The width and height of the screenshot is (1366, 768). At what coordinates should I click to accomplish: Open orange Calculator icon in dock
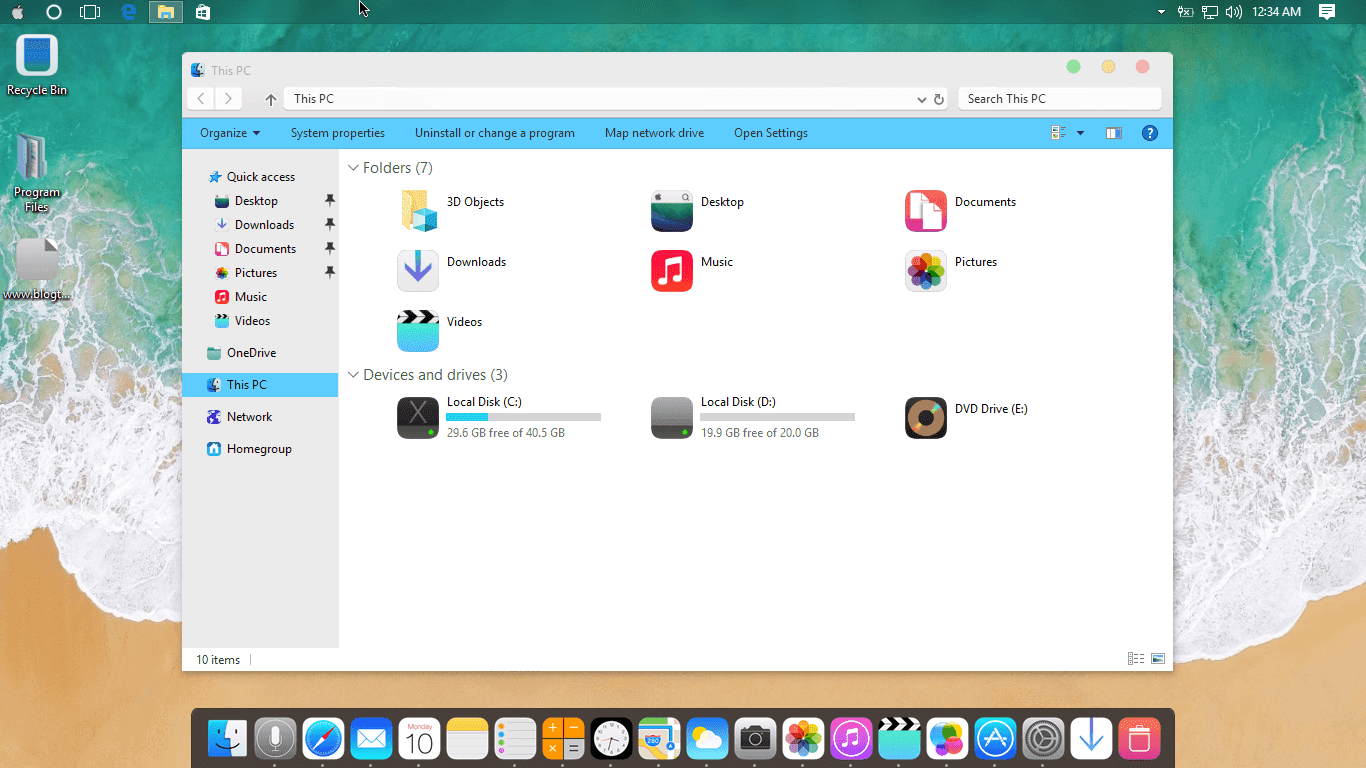pos(563,739)
